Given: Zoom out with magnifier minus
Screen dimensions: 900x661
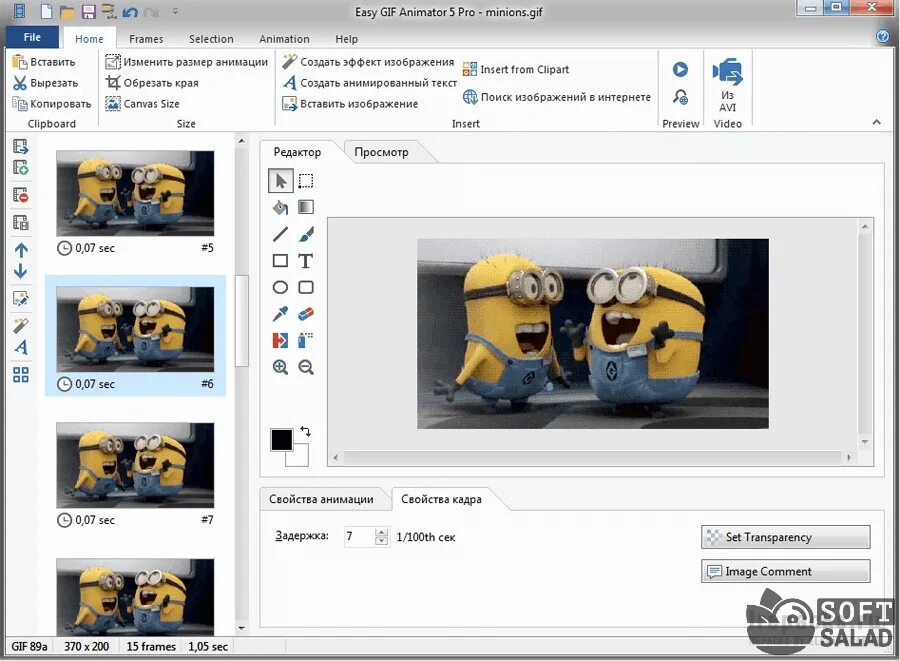Looking at the screenshot, I should 306,367.
